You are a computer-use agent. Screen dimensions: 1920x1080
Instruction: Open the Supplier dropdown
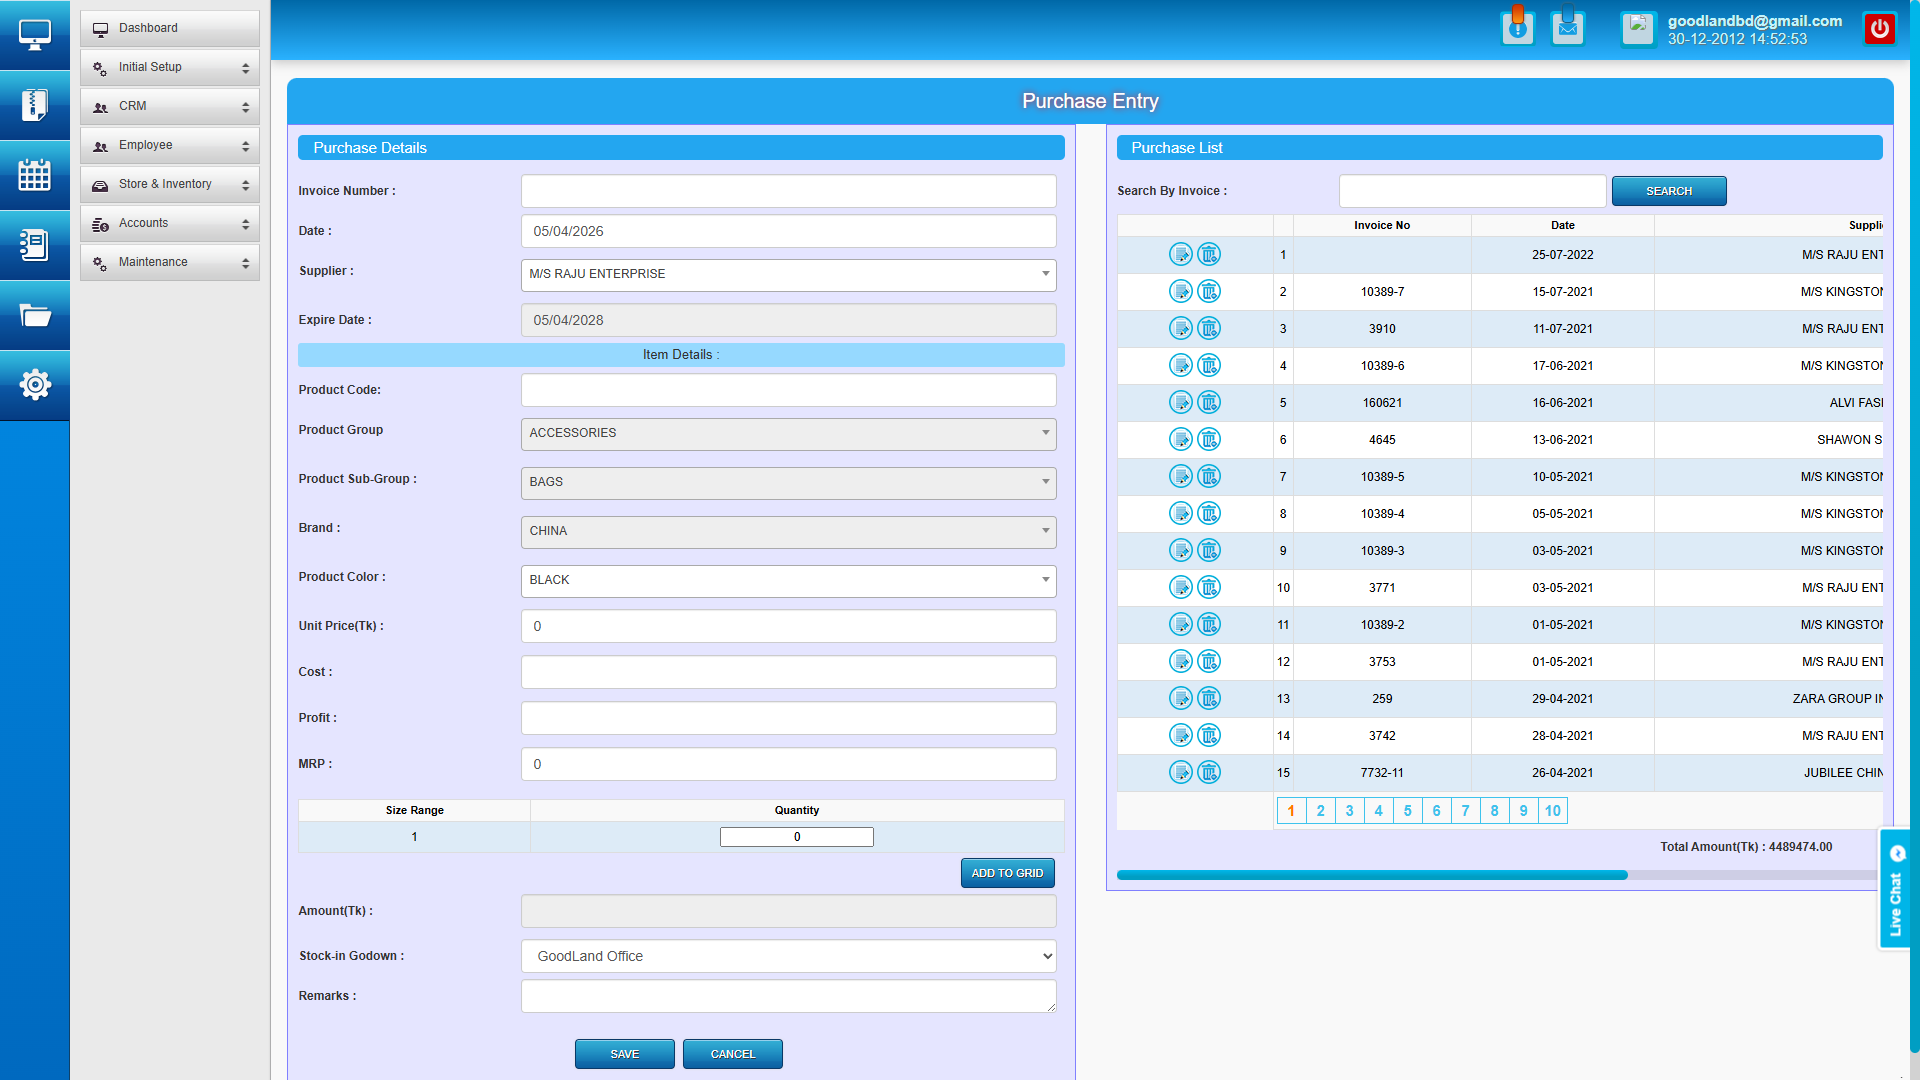(x=1044, y=275)
